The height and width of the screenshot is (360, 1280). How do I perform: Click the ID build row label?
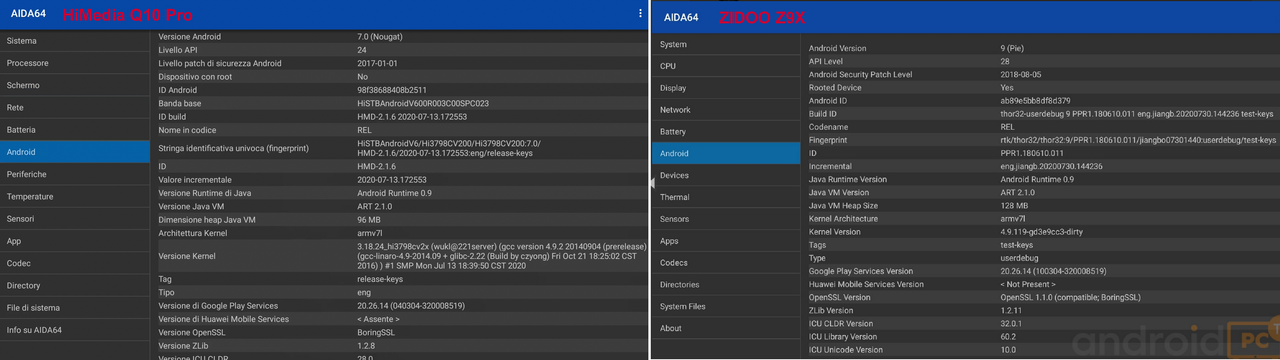click(173, 116)
